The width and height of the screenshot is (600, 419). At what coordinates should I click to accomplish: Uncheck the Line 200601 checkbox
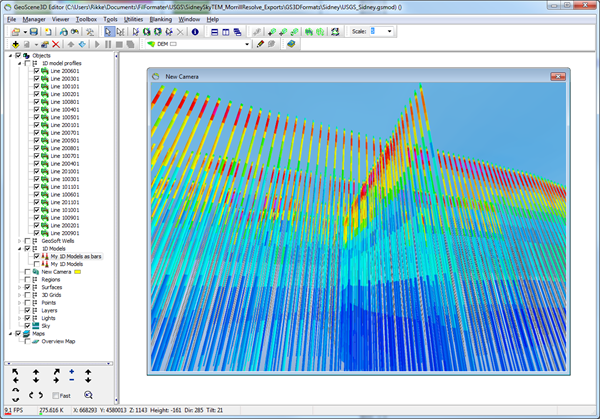36,71
